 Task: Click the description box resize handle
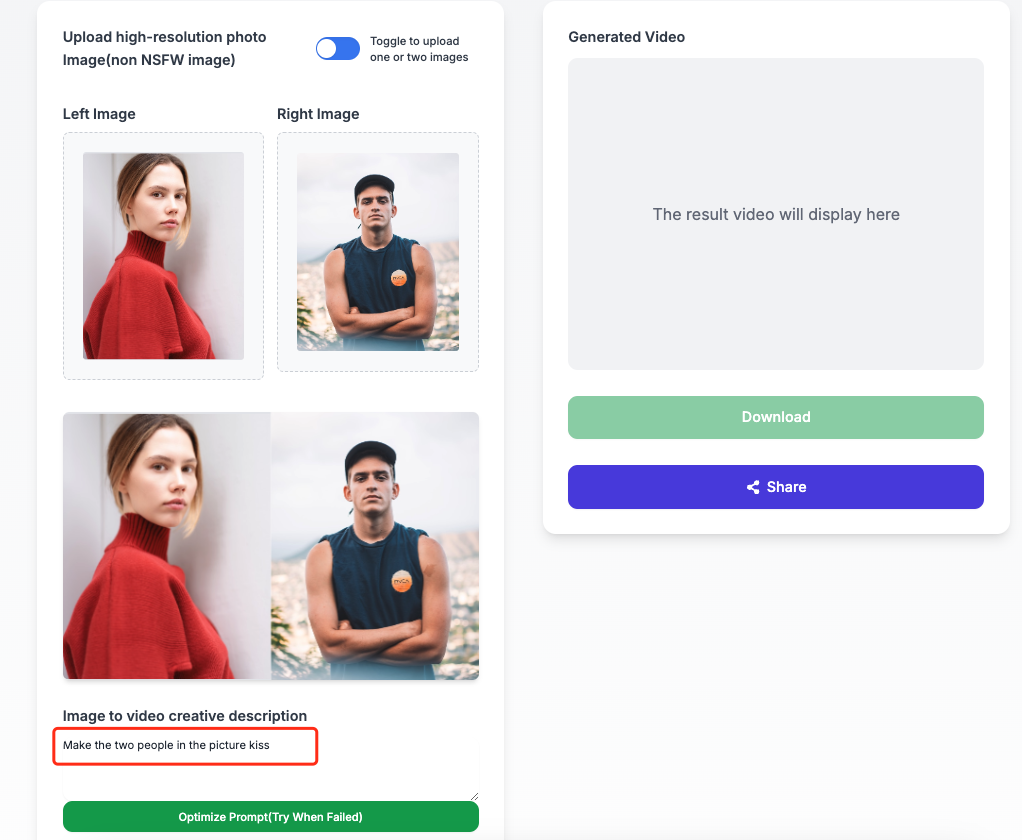pyautogui.click(x=474, y=796)
